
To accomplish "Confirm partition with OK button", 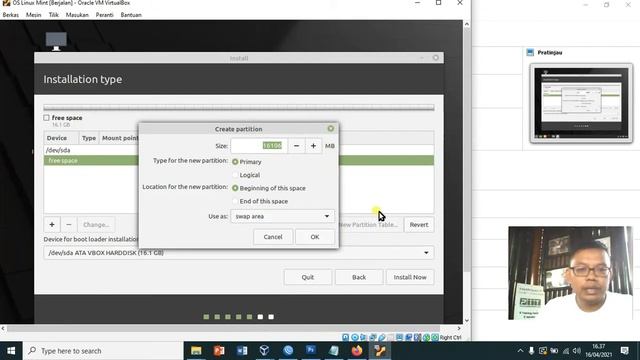I will point(315,237).
